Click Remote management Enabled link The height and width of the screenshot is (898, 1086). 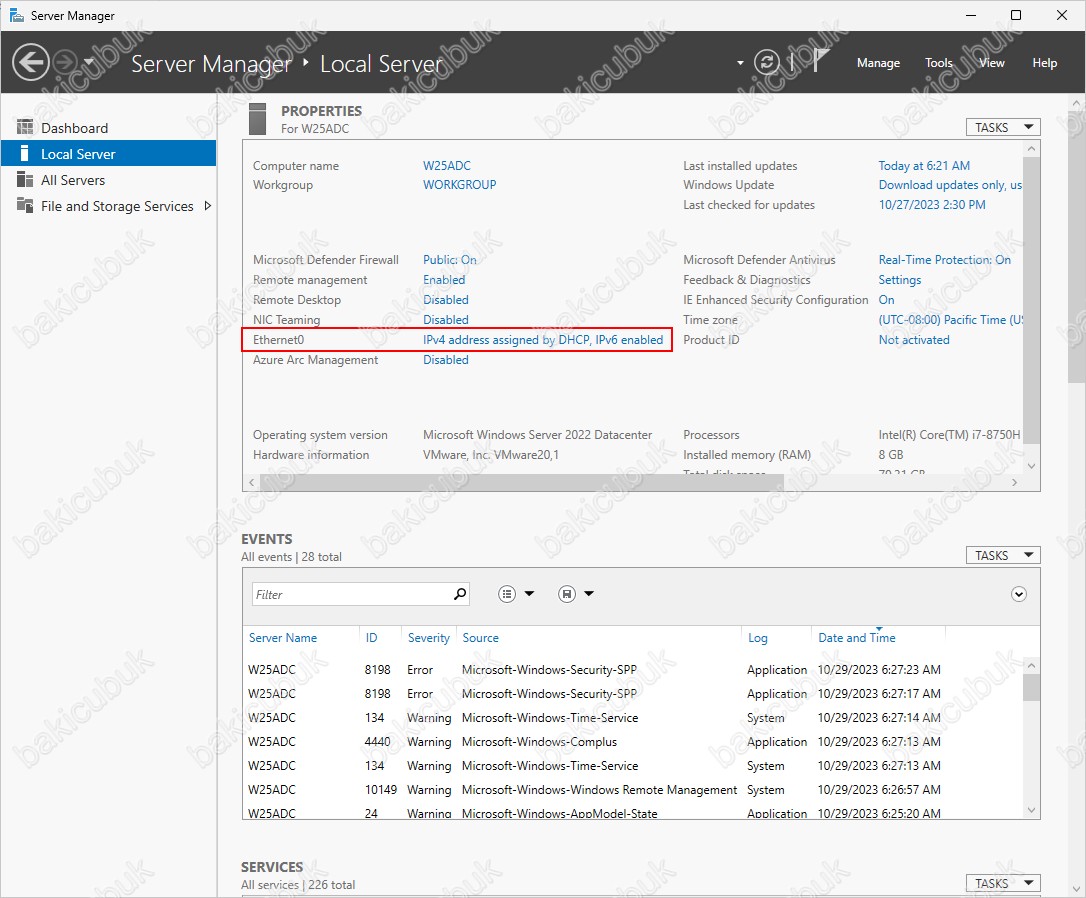[444, 280]
